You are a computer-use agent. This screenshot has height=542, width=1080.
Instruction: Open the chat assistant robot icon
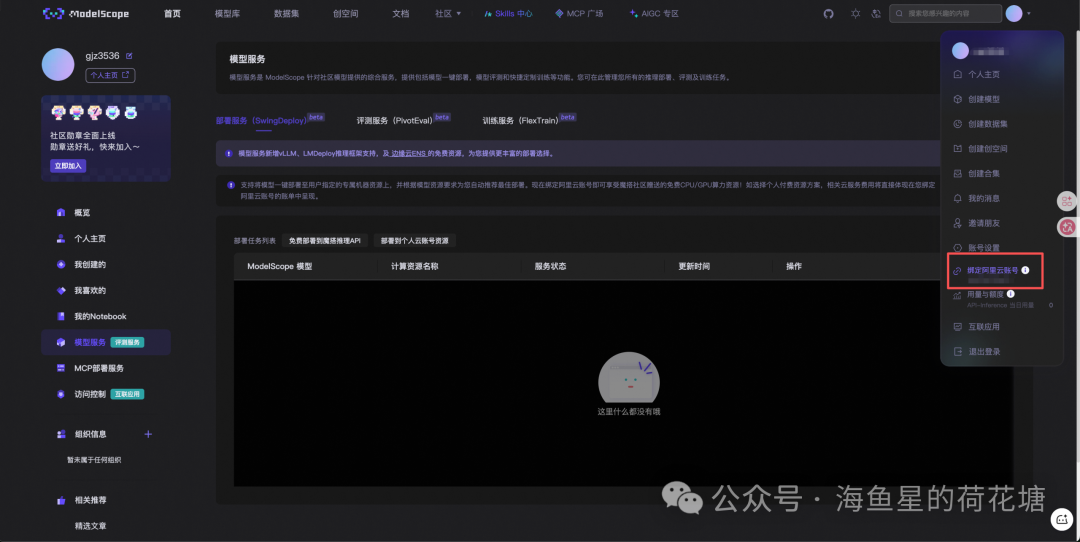[1061, 520]
